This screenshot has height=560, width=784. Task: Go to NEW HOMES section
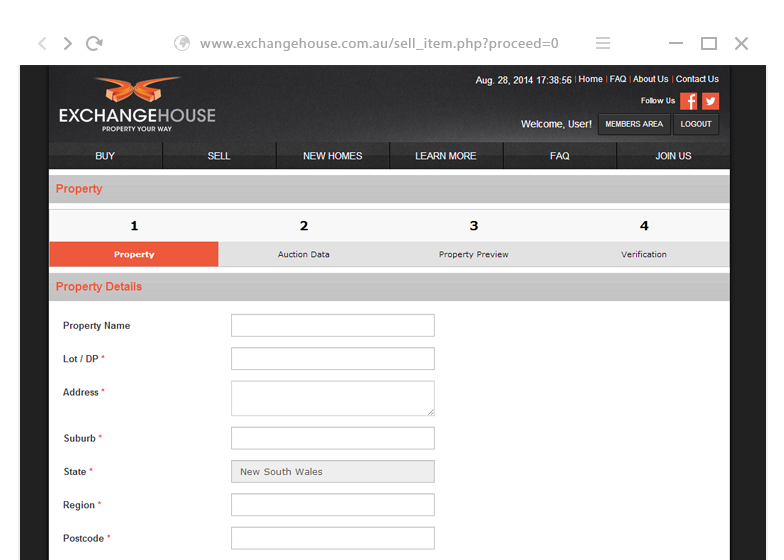(333, 156)
